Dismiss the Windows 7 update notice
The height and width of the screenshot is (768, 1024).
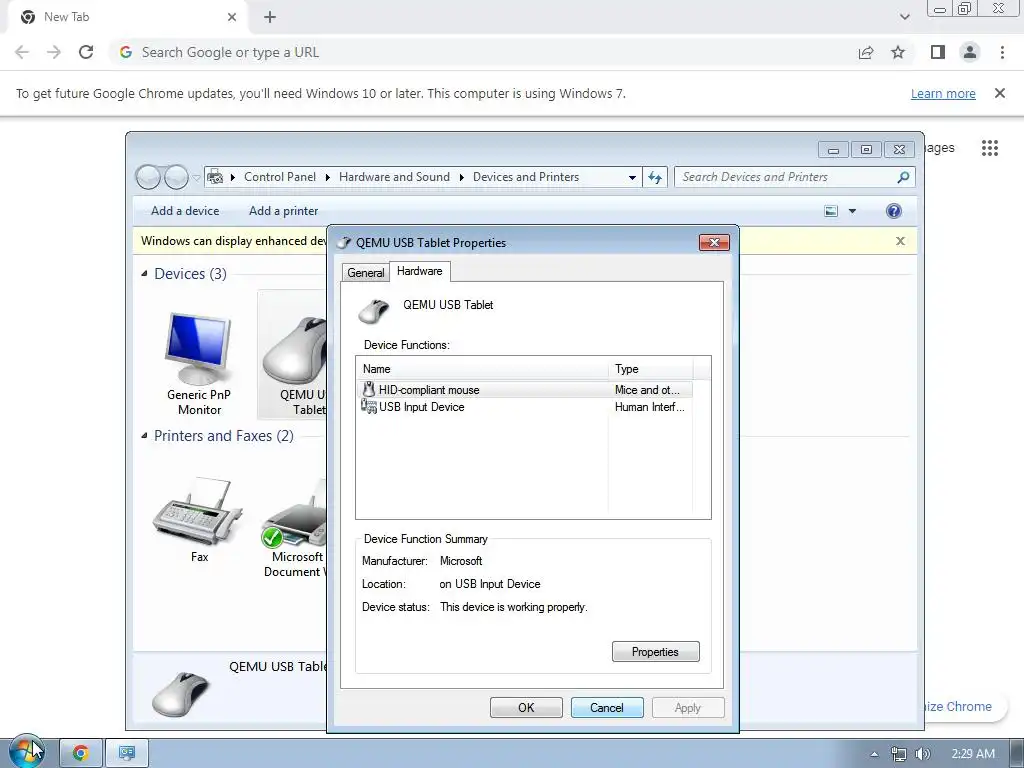coord(999,93)
